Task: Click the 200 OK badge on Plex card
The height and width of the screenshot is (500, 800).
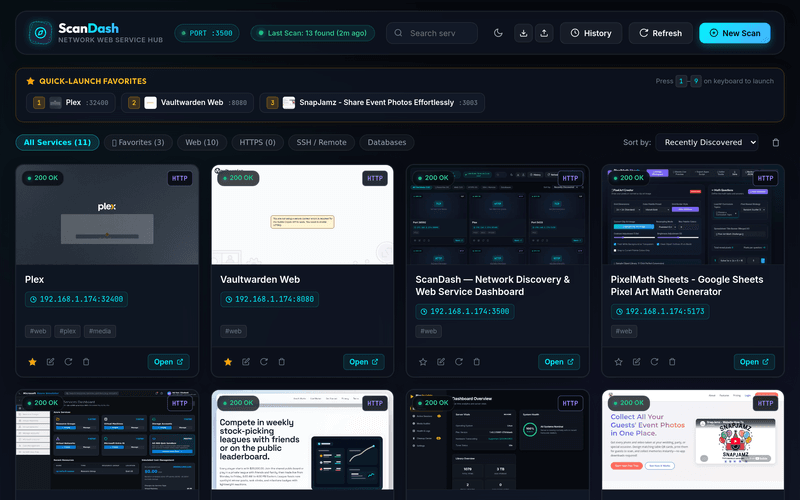Action: [x=43, y=178]
